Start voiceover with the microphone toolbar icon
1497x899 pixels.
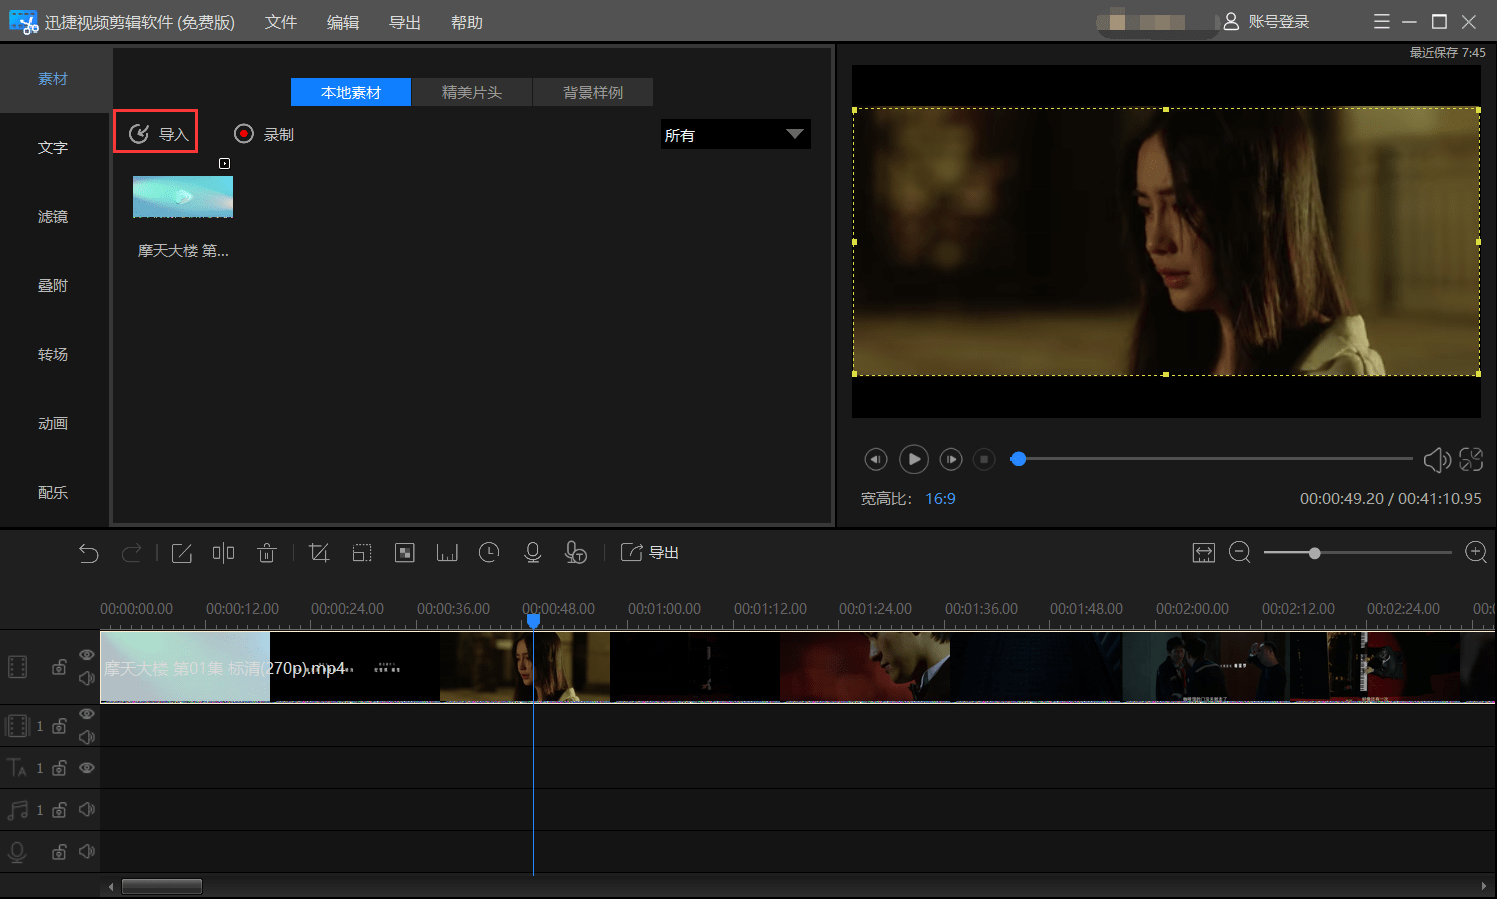click(x=532, y=553)
